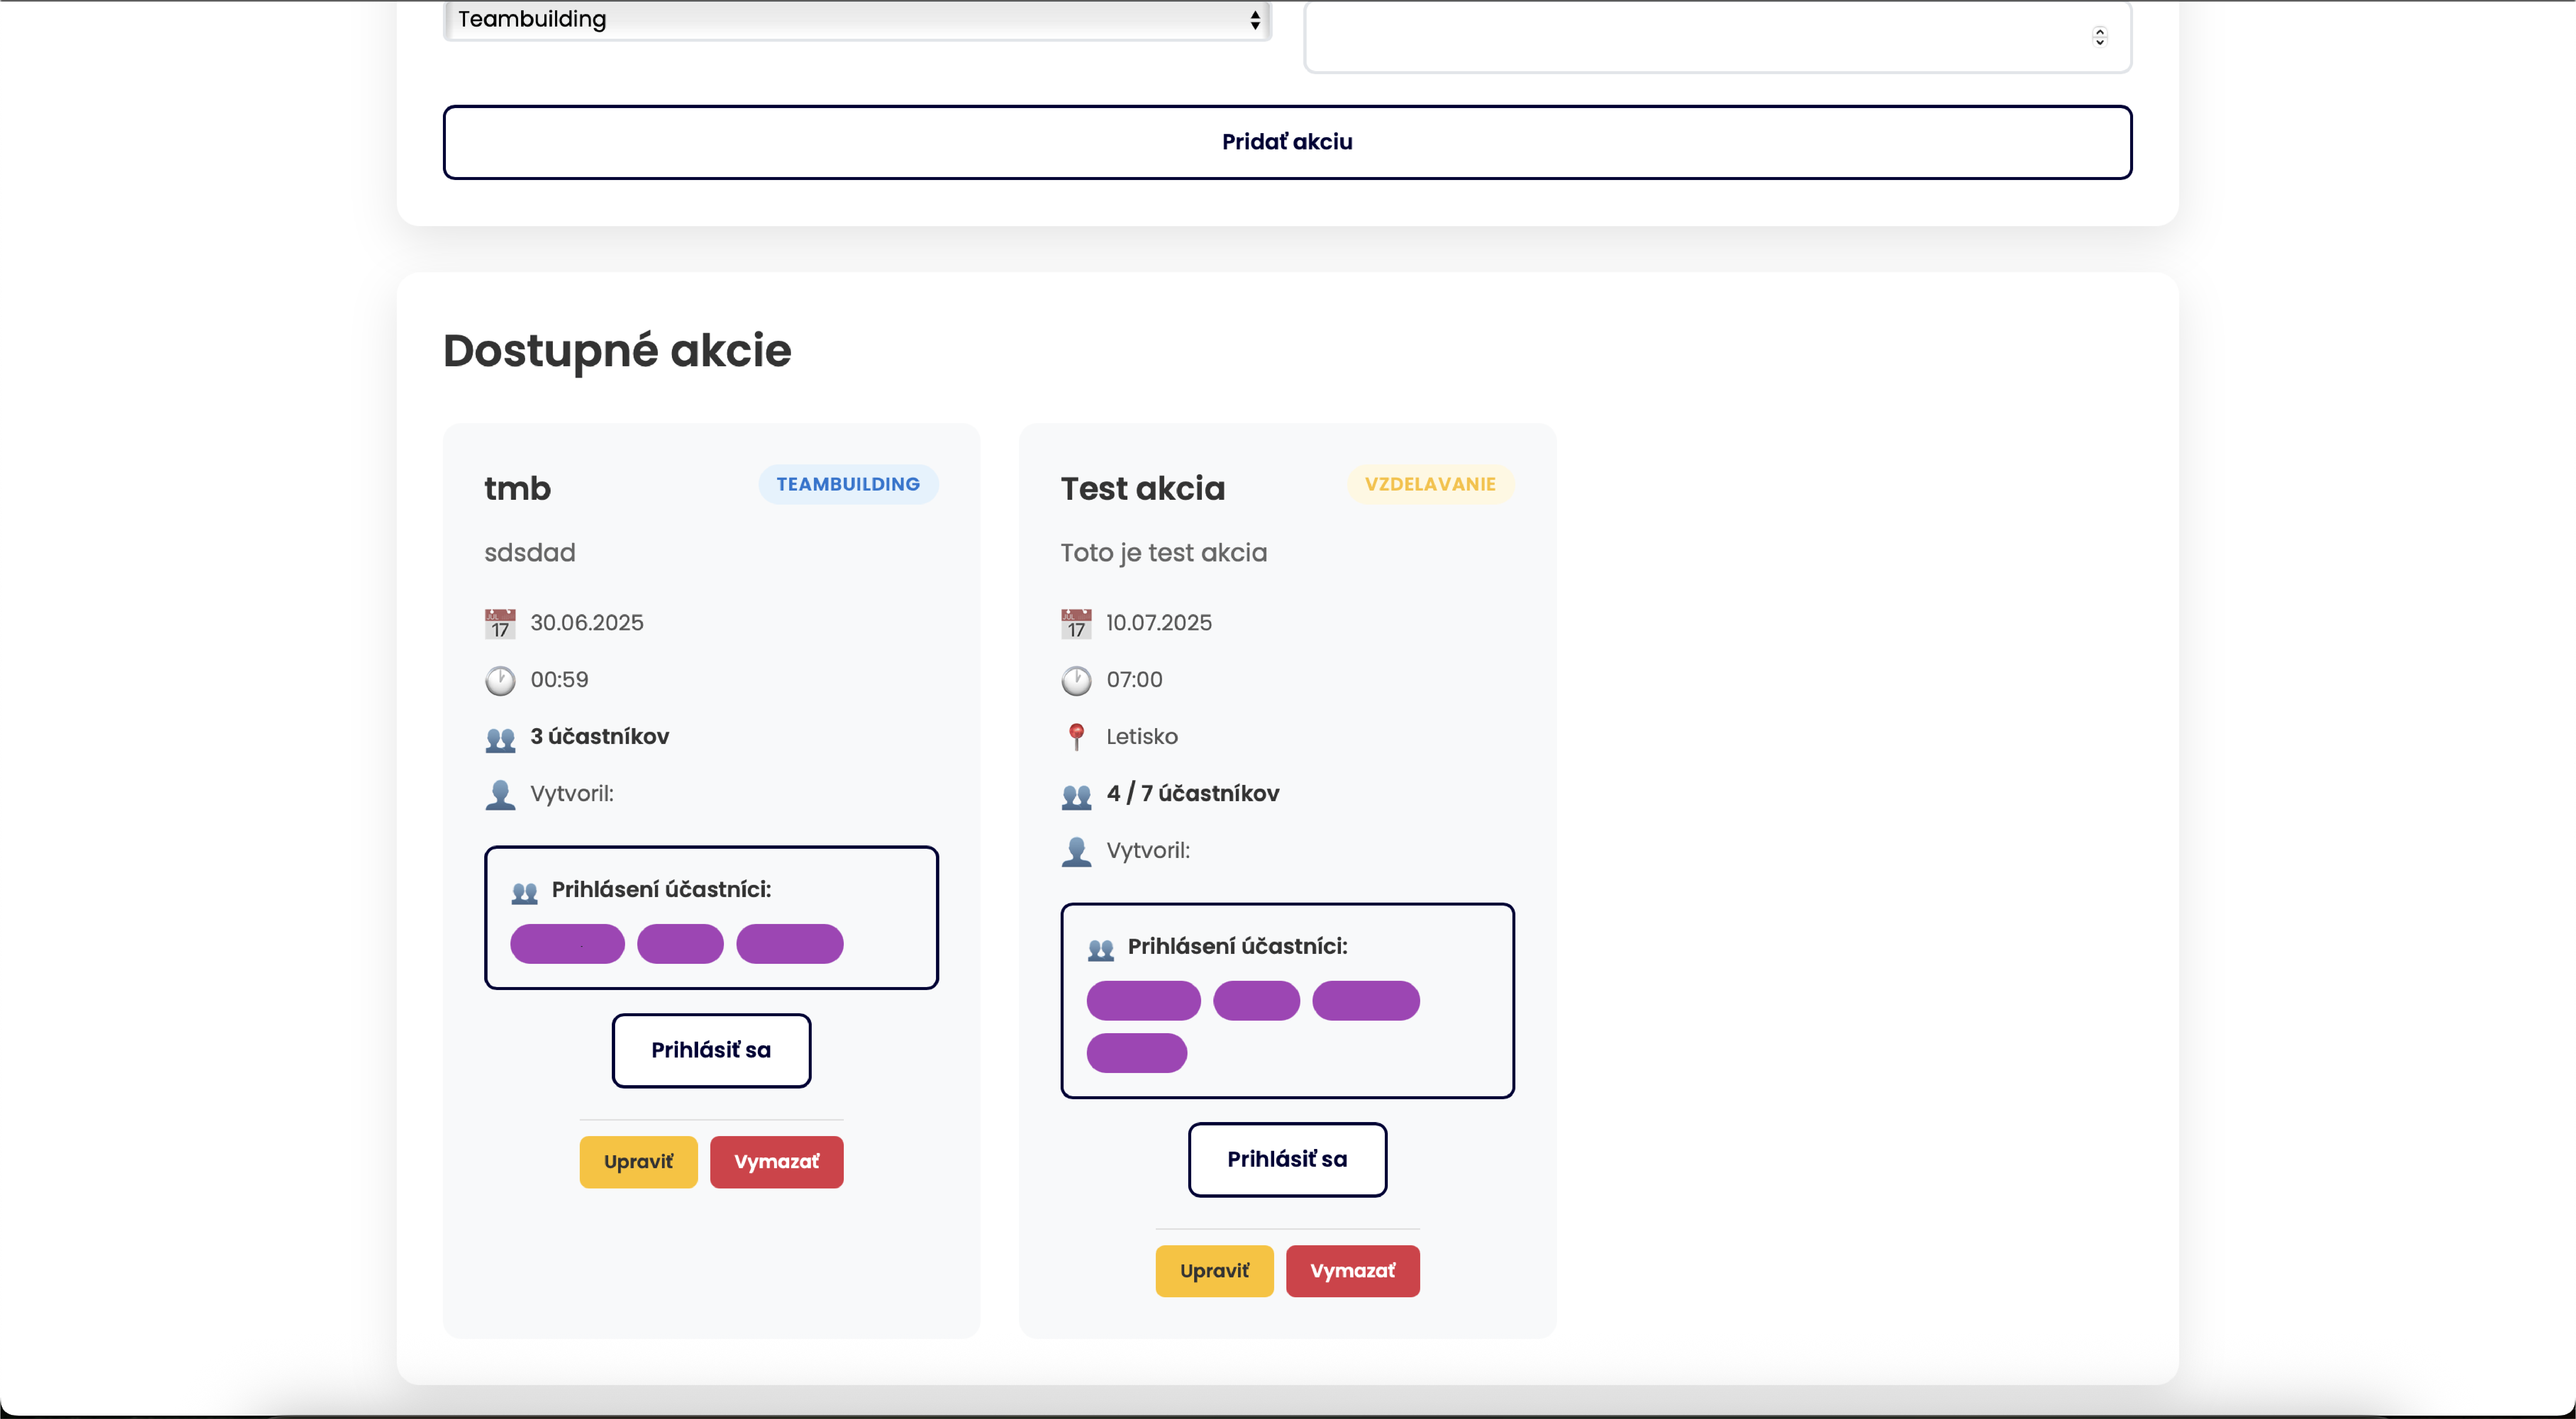
Task: Click the red location pin beside Letisko
Action: [x=1076, y=737]
